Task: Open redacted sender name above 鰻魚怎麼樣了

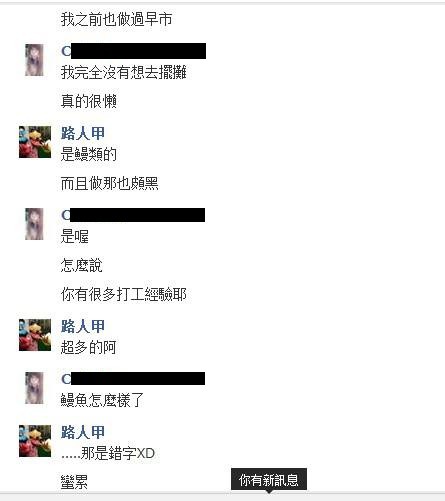Action: pyautogui.click(x=133, y=379)
